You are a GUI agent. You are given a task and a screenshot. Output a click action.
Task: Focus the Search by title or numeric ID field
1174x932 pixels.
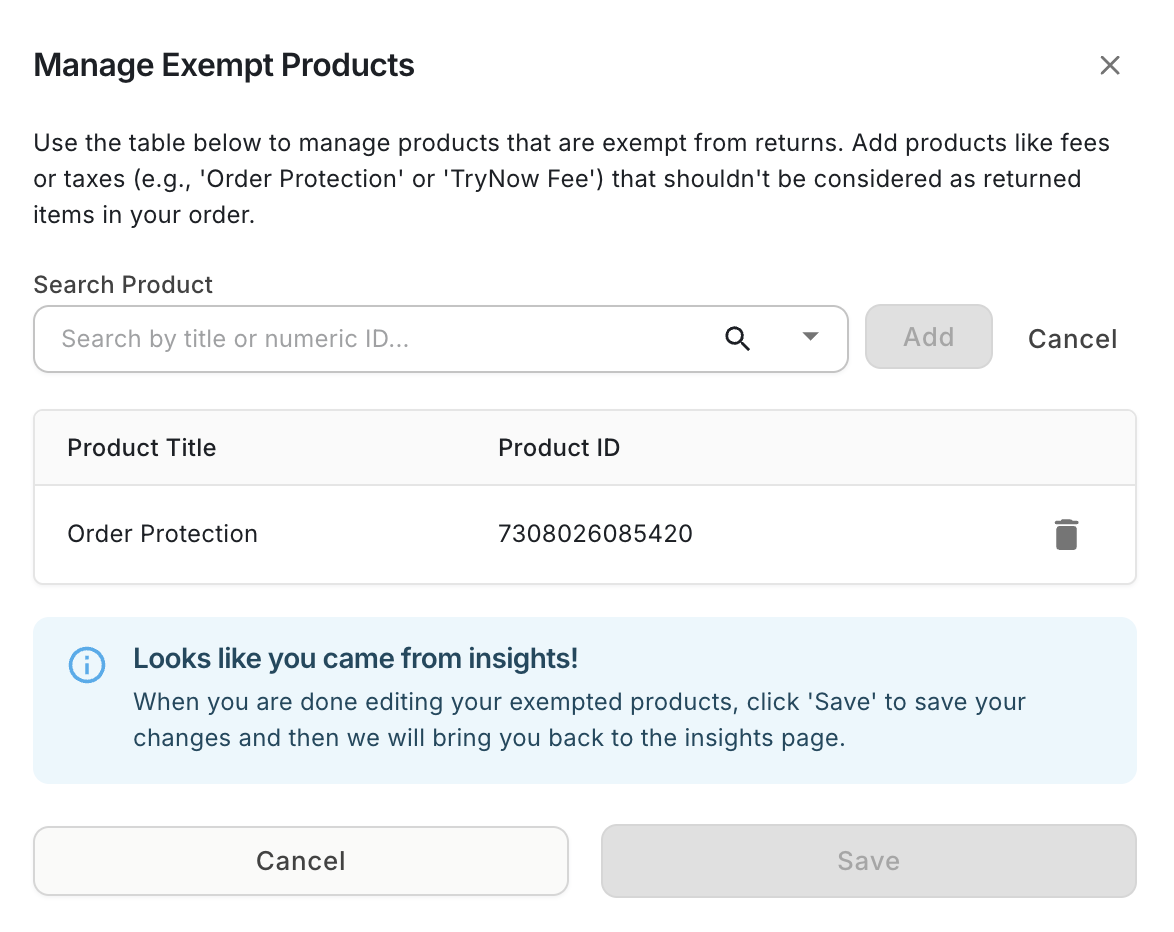click(x=380, y=339)
